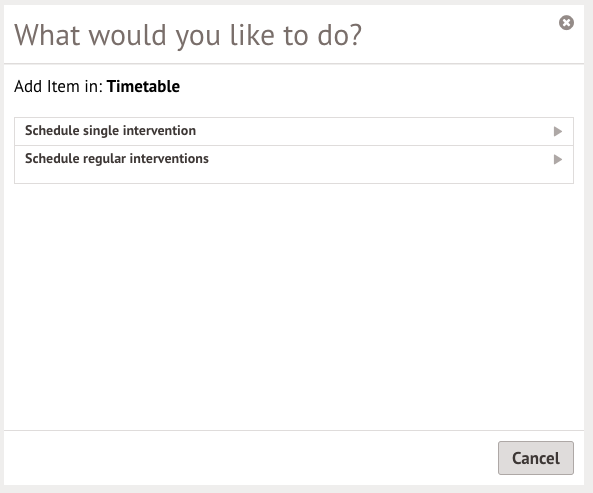
Task: Click the 'Add Item in:' text
Action: (59, 86)
